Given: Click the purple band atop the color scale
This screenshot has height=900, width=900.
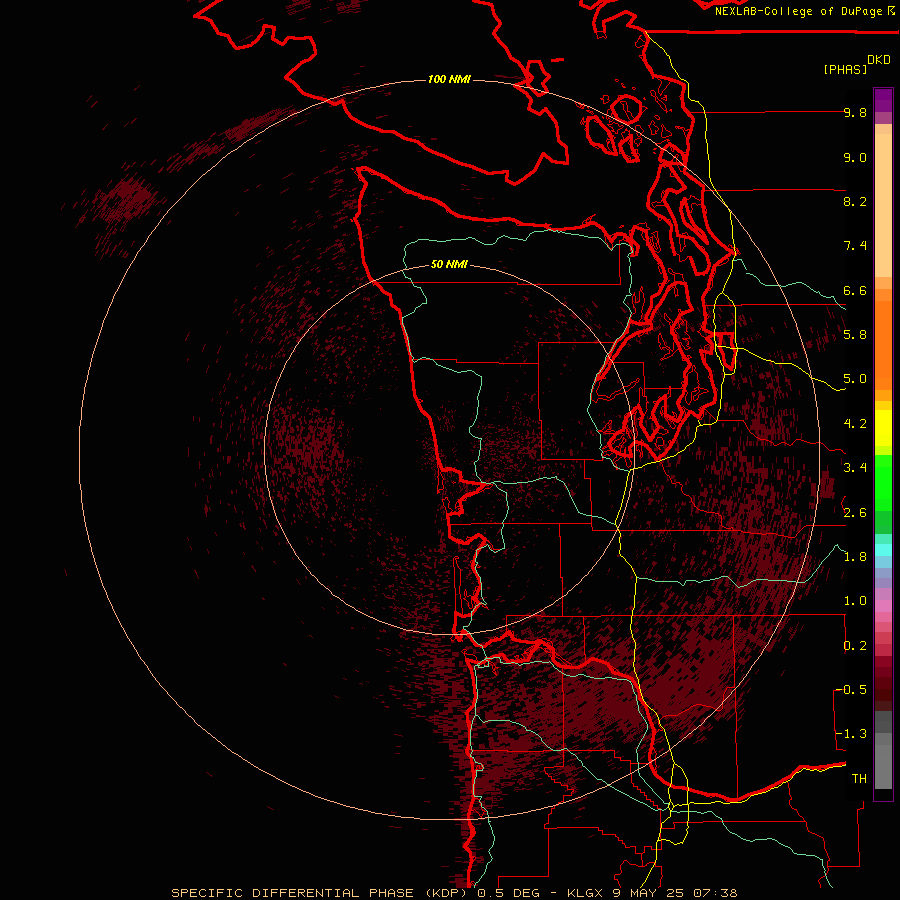Looking at the screenshot, I should 883,100.
